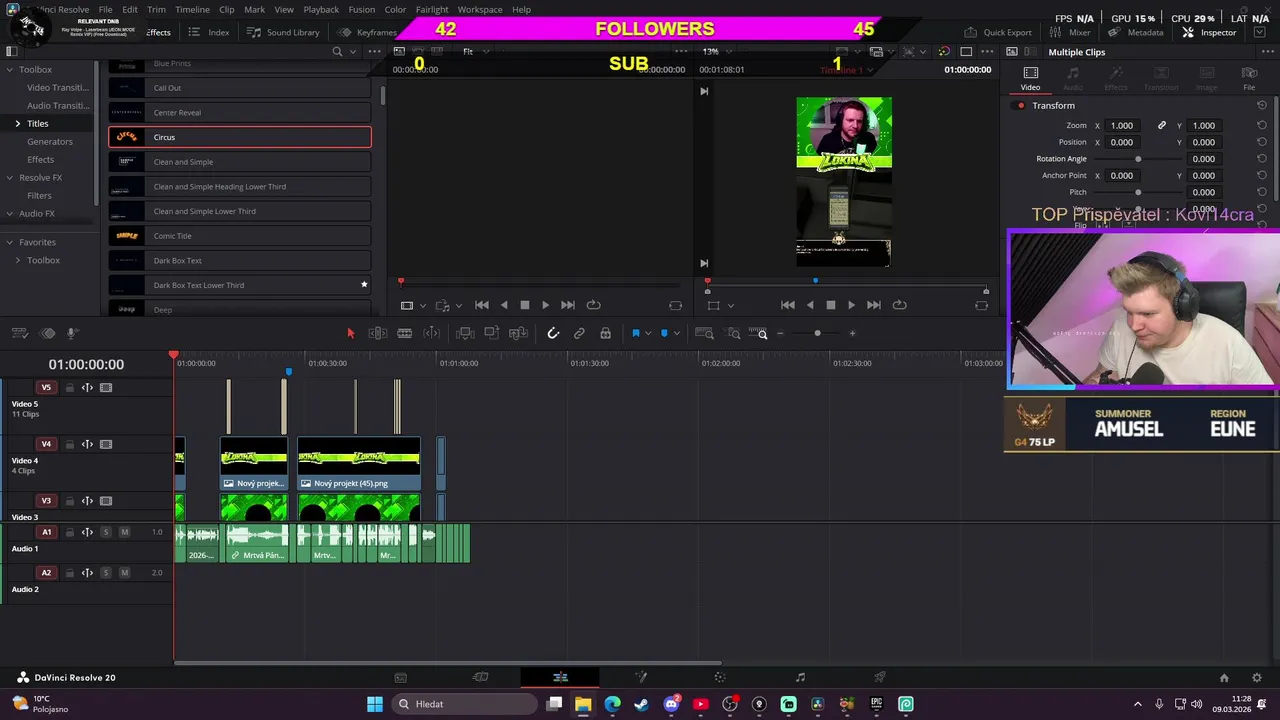
Task: Open the Workspace menu
Action: [x=480, y=9]
